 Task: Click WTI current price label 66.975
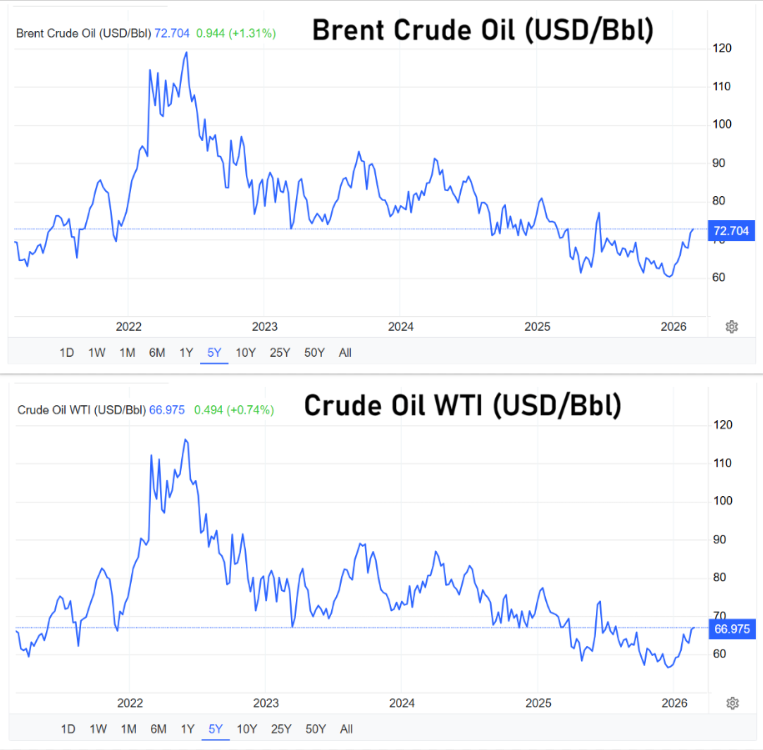[x=729, y=629]
